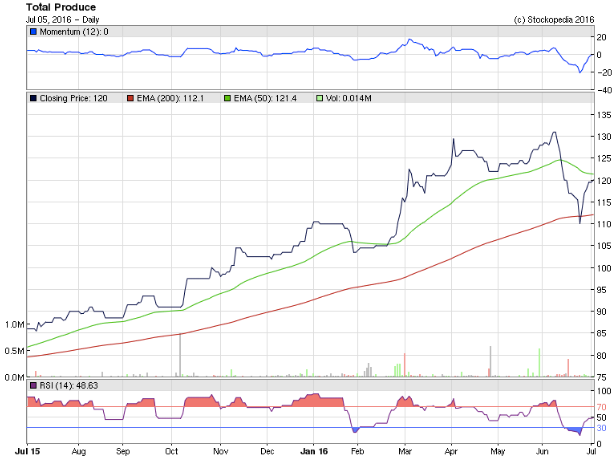Viewport: 616px width, 461px height.
Task: Click the 0.5M volume axis label
Action: pos(15,351)
